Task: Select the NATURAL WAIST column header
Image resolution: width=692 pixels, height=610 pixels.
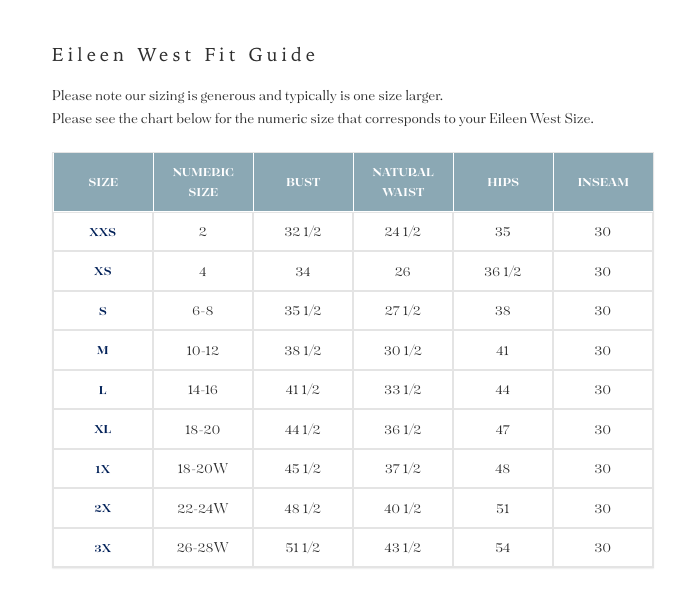Action: click(403, 182)
